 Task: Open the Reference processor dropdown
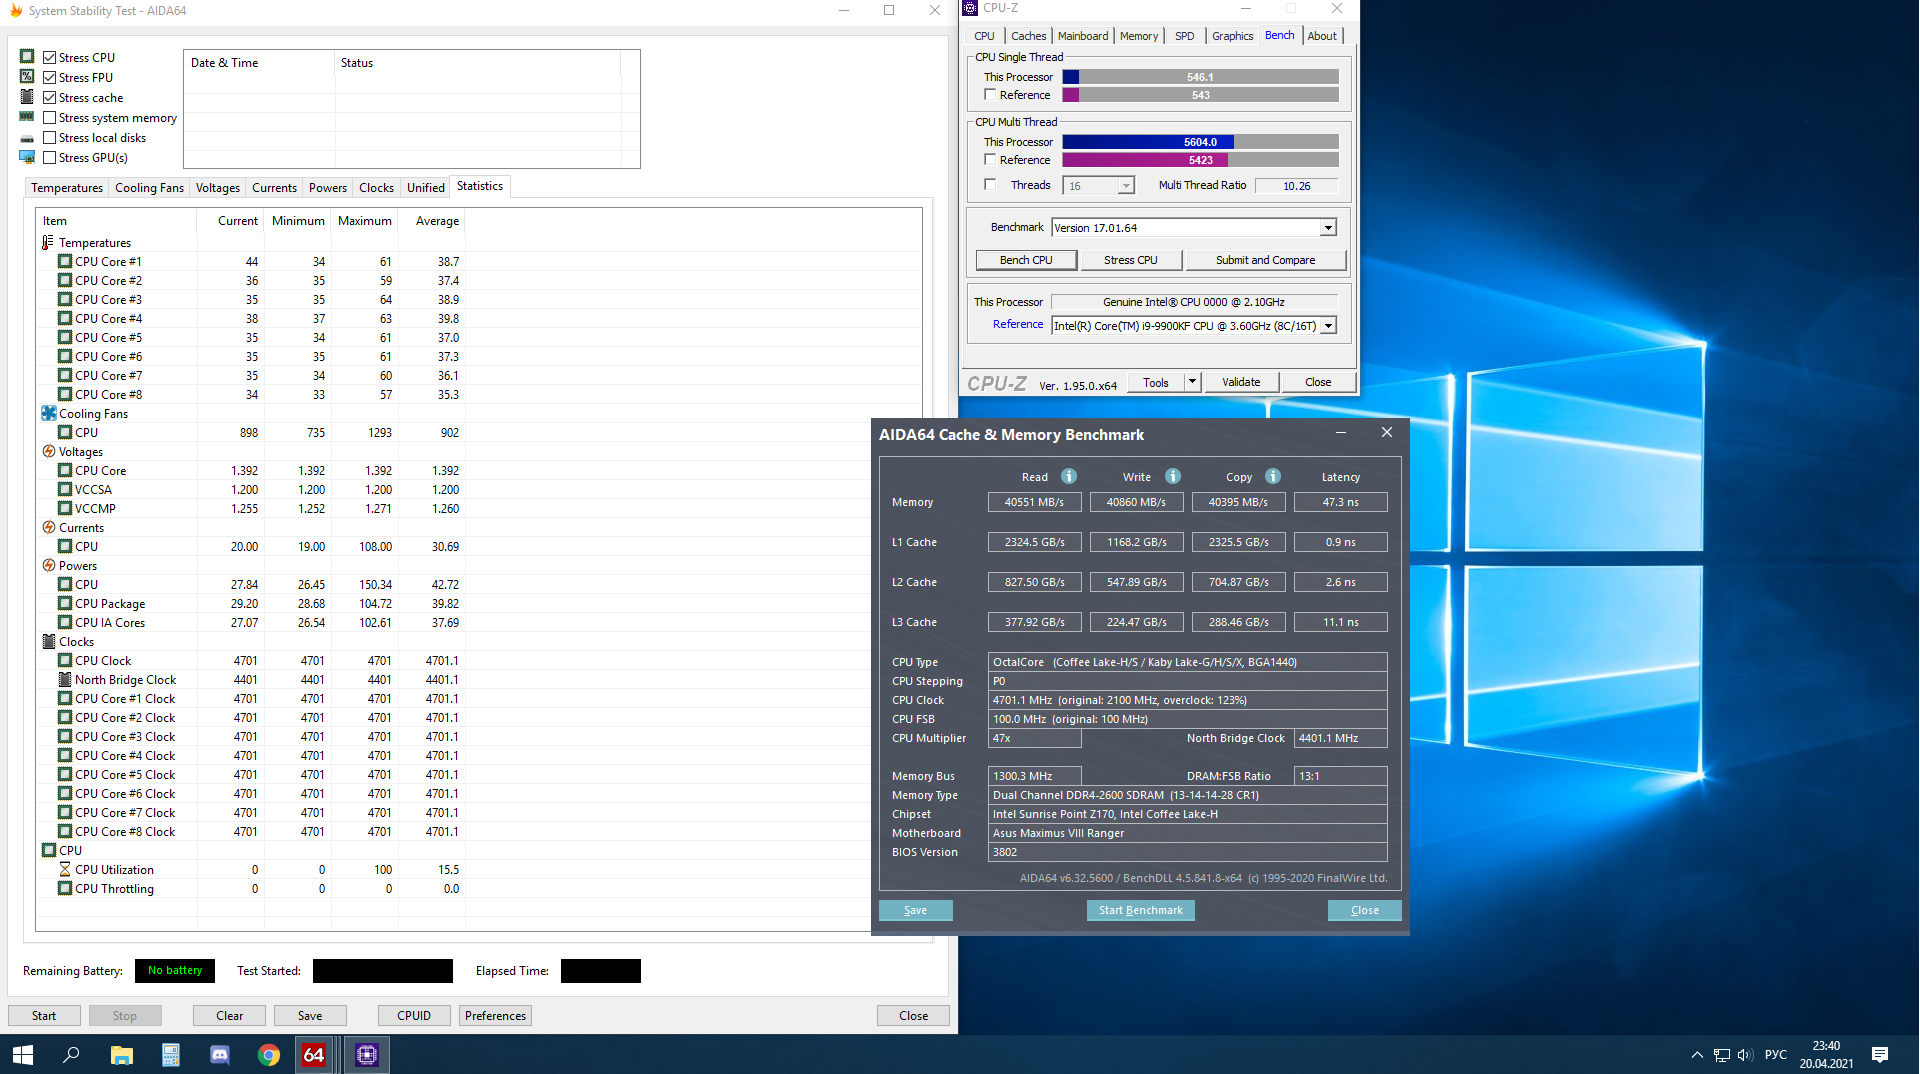(x=1328, y=325)
